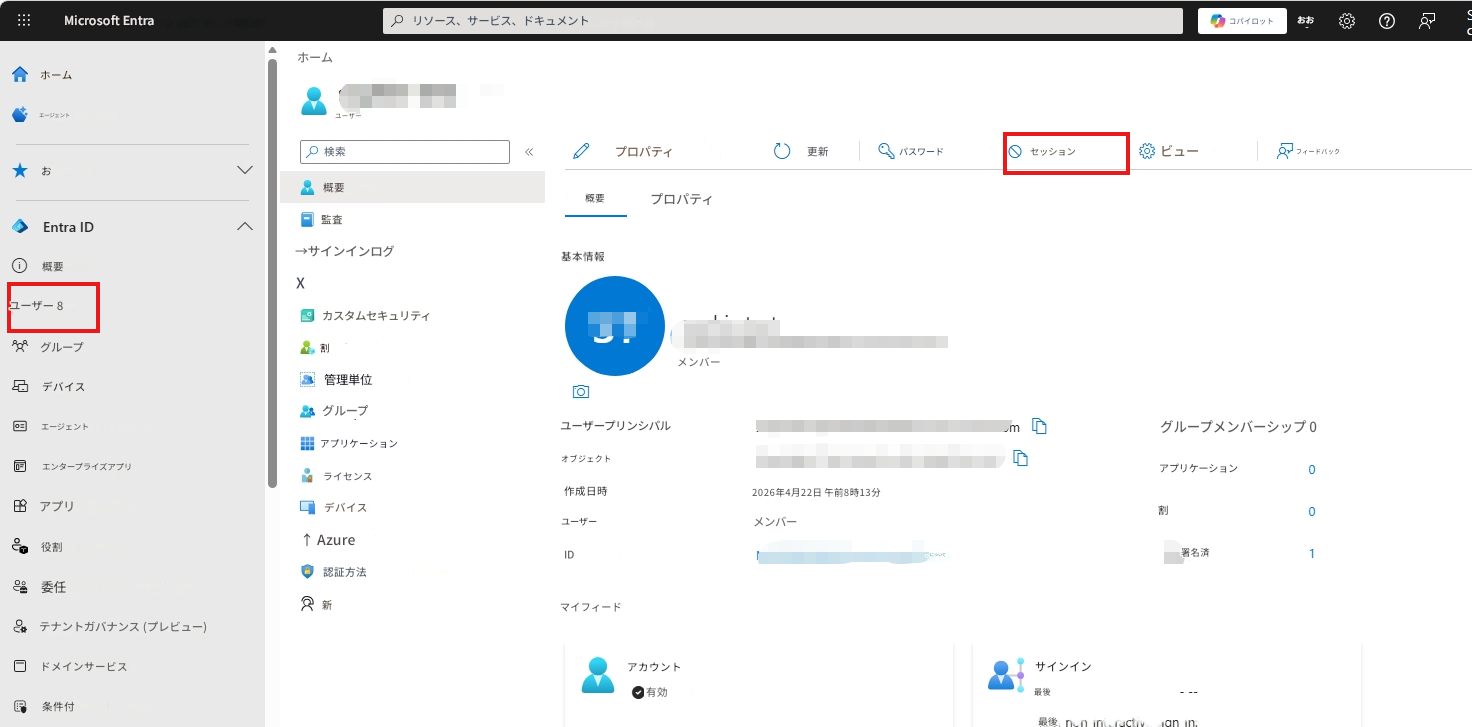Screen dimensions: 1472x727
Task: Click プロパティ edit pencil toolbar button
Action: [x=623, y=152]
